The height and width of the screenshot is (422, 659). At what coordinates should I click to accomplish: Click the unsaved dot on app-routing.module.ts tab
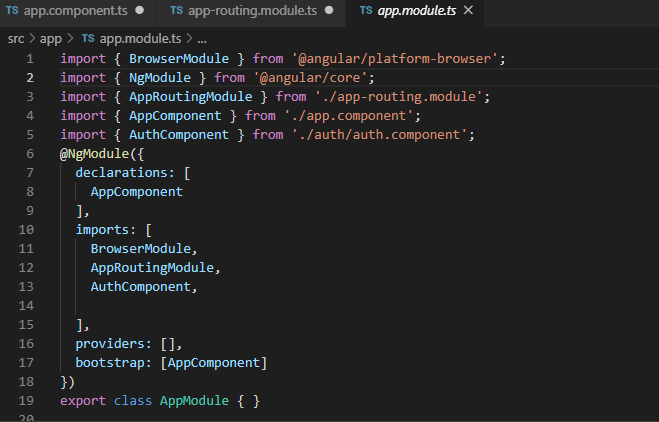tap(329, 11)
